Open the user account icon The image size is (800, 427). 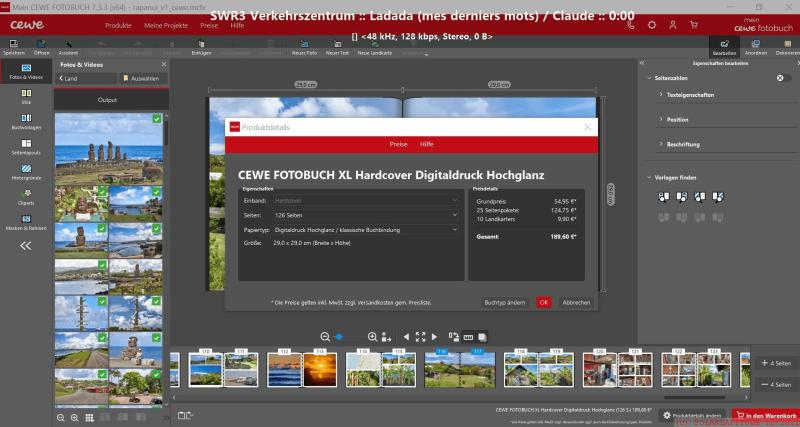(673, 25)
